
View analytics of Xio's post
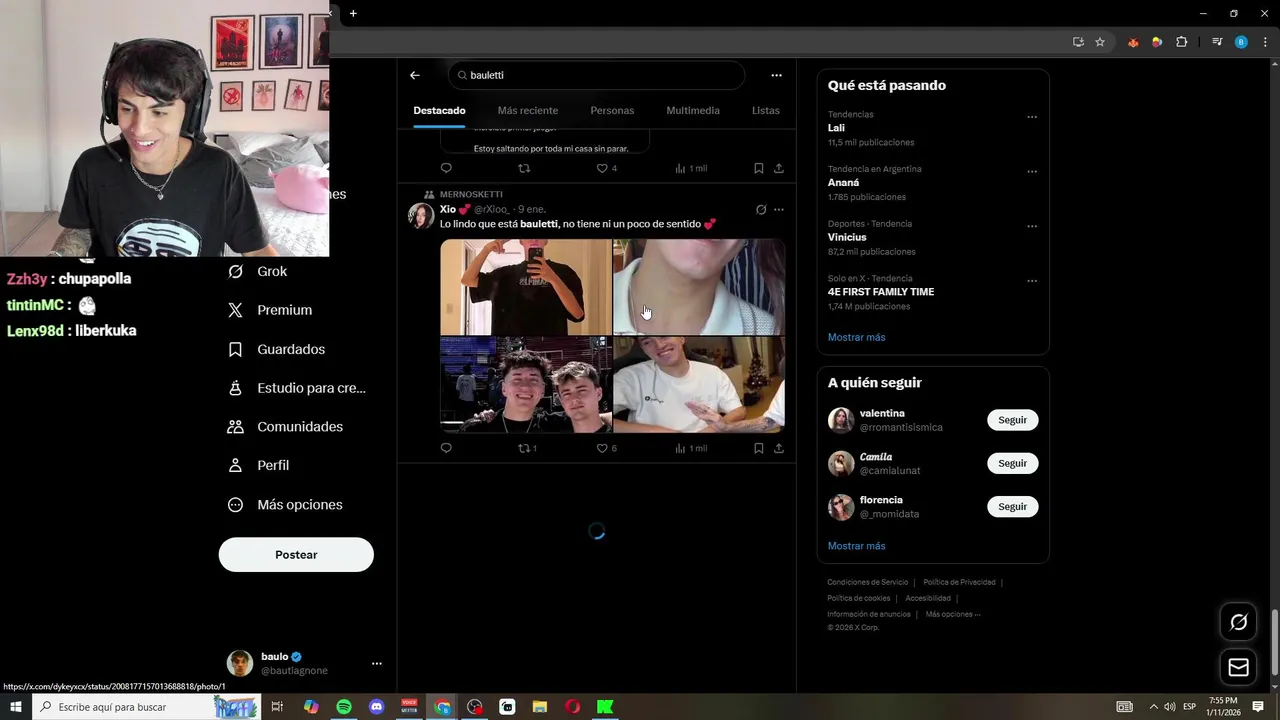691,448
